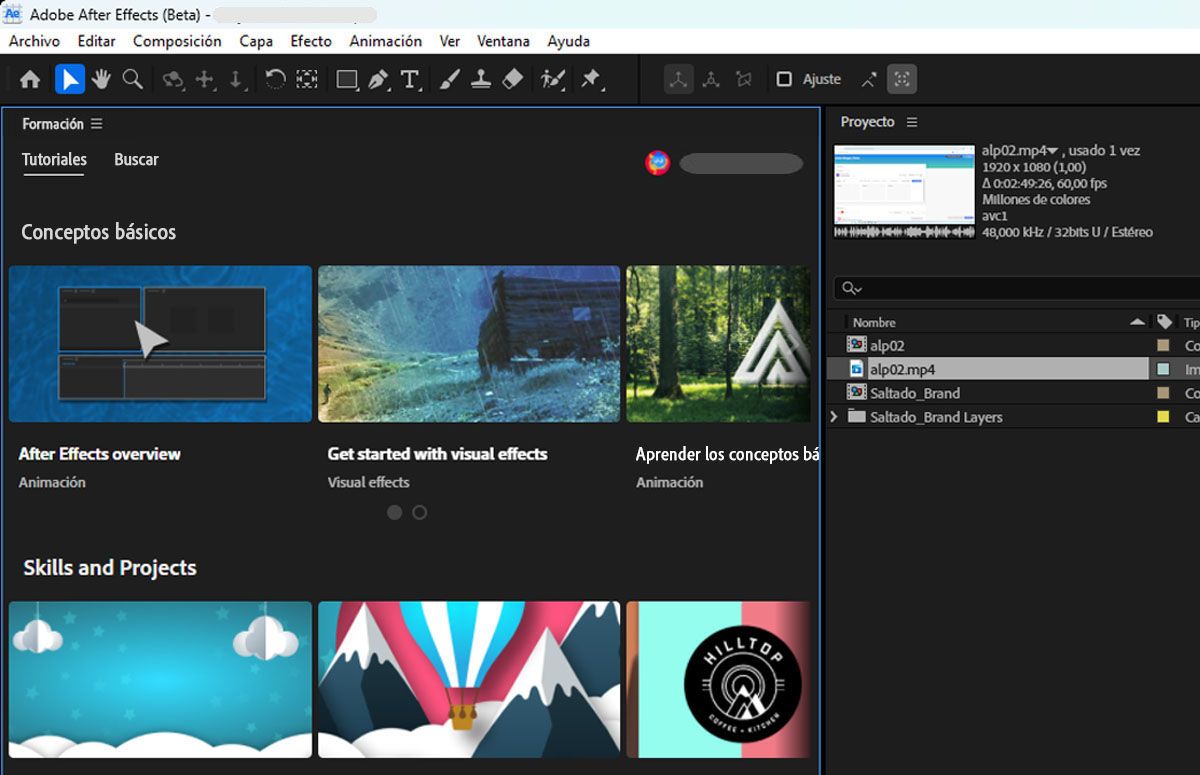Open the Ayuda menu
The width and height of the screenshot is (1200, 775).
[568, 41]
